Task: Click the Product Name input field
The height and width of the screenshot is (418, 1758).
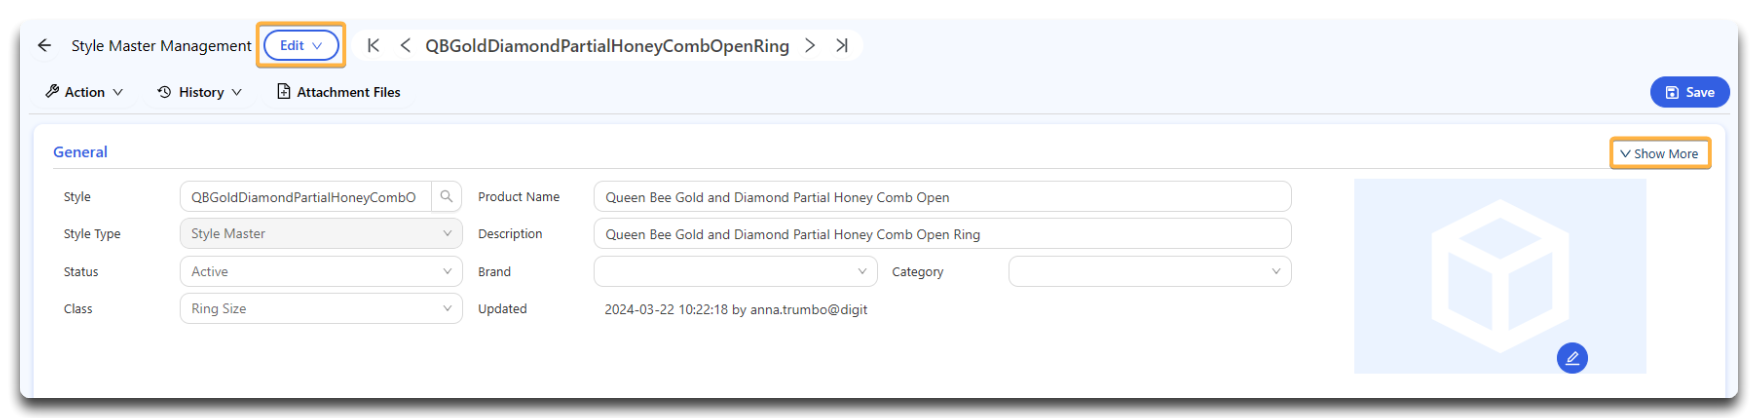Action: point(941,197)
